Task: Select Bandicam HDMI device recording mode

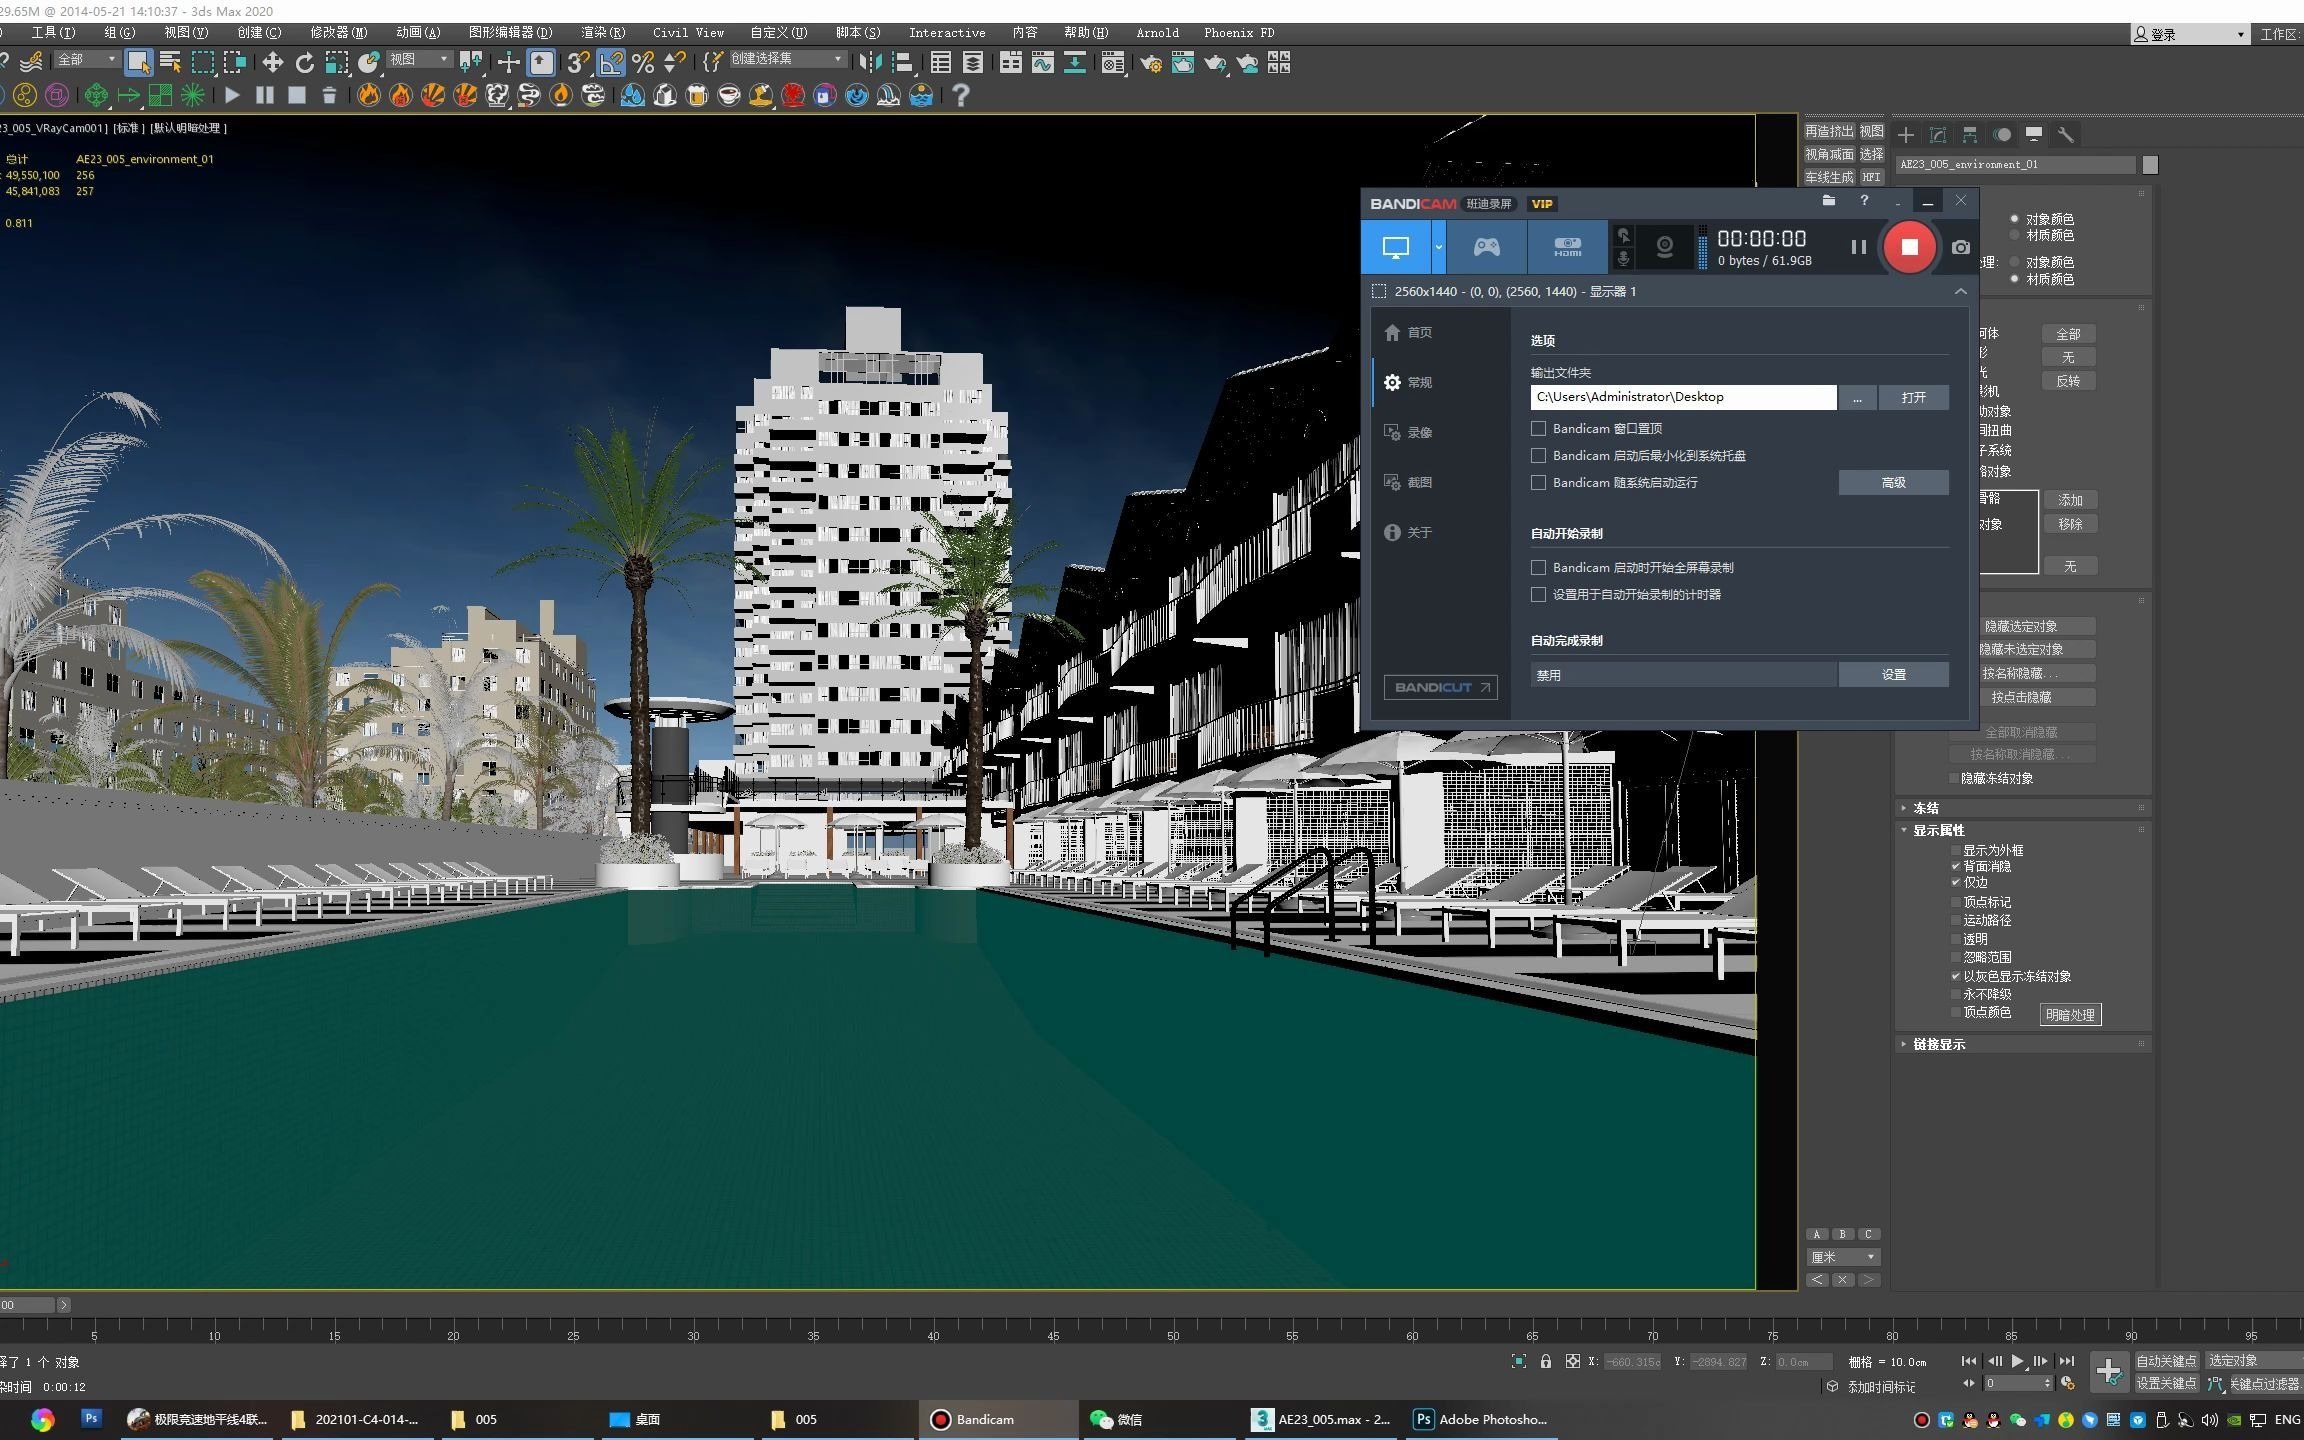Action: (1567, 247)
